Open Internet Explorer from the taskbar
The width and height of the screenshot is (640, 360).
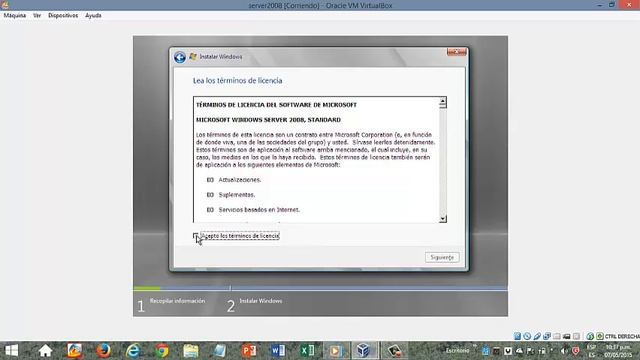pos(133,351)
